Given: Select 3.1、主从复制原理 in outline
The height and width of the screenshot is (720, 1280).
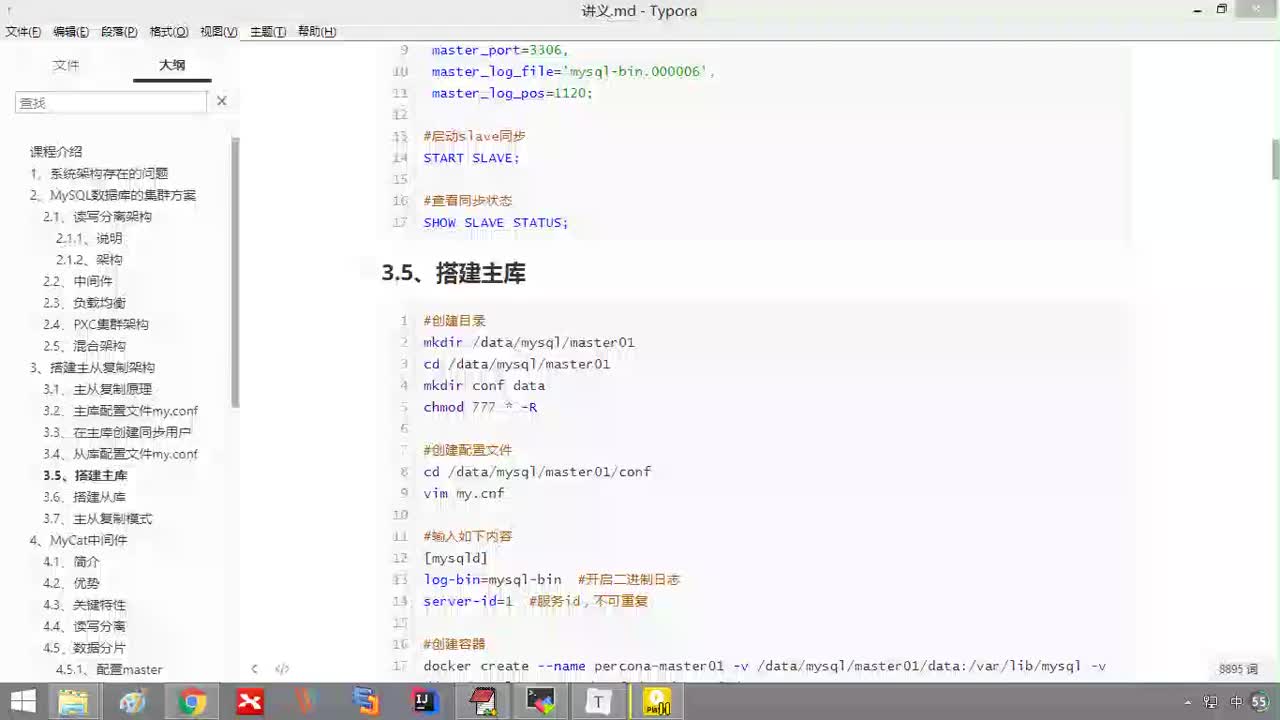Looking at the screenshot, I should 97,389.
